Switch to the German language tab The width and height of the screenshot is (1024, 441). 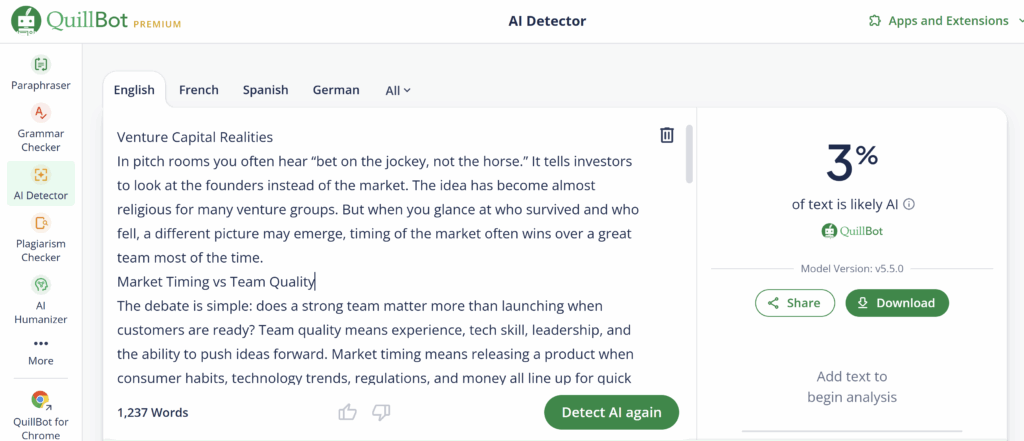(336, 90)
